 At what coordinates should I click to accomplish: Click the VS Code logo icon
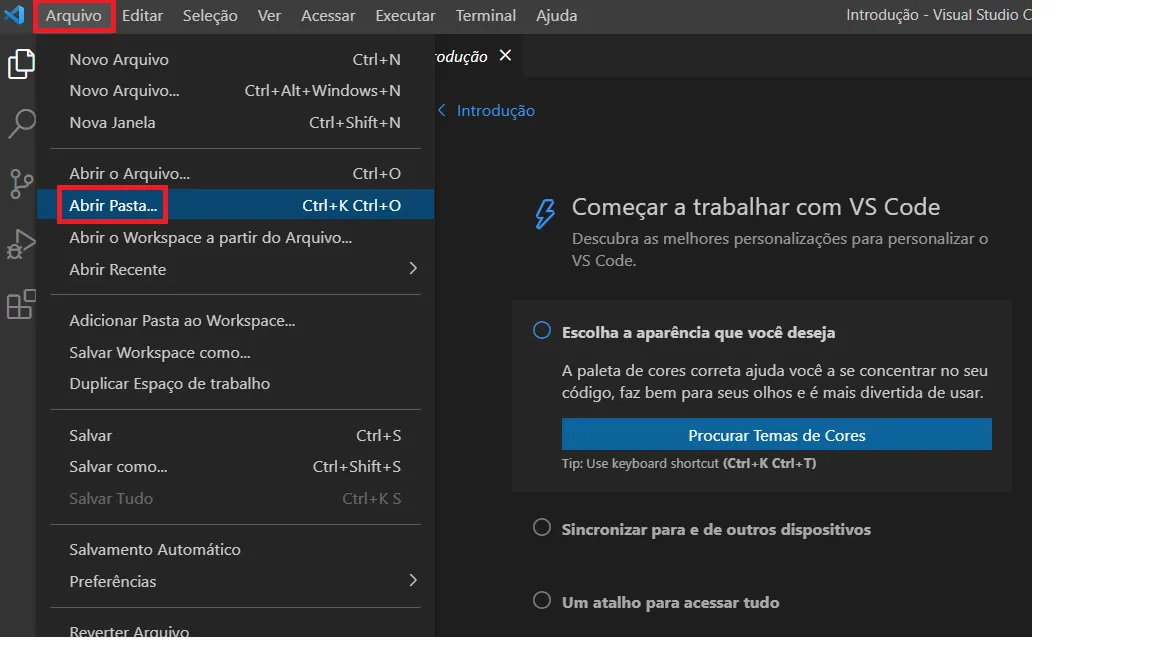pos(14,15)
